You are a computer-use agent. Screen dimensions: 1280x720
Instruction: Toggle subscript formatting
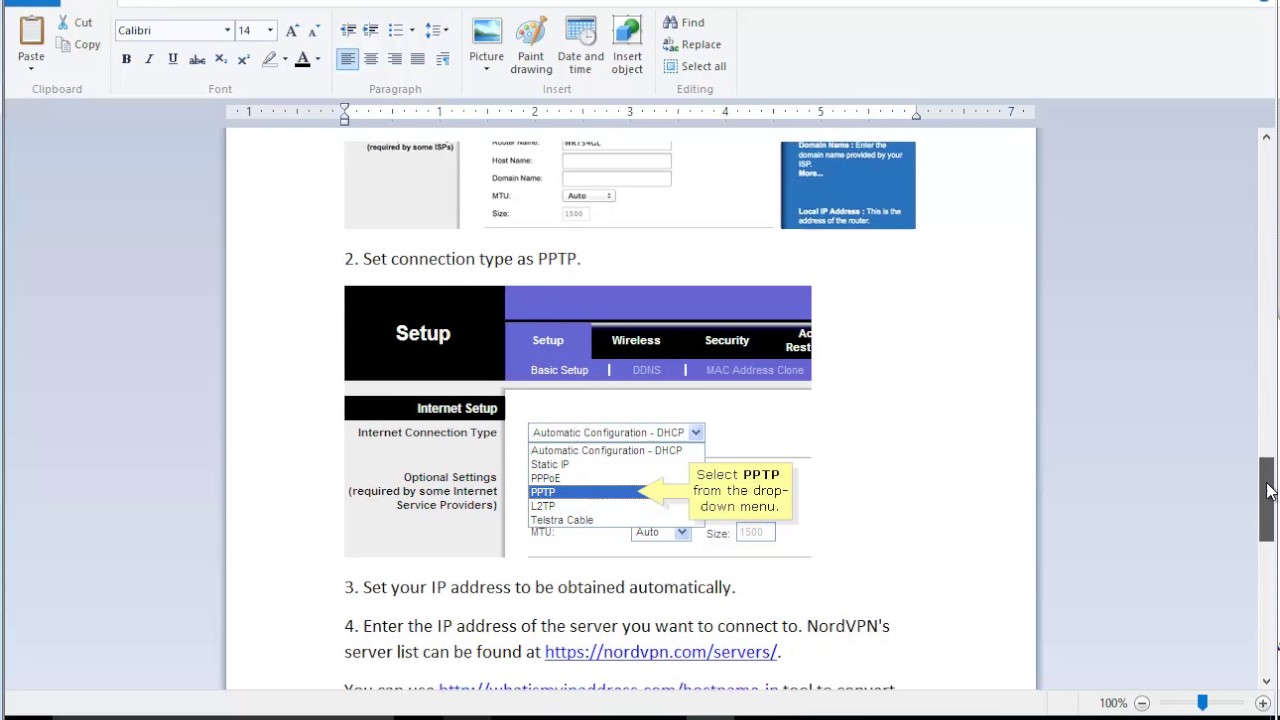click(x=221, y=59)
